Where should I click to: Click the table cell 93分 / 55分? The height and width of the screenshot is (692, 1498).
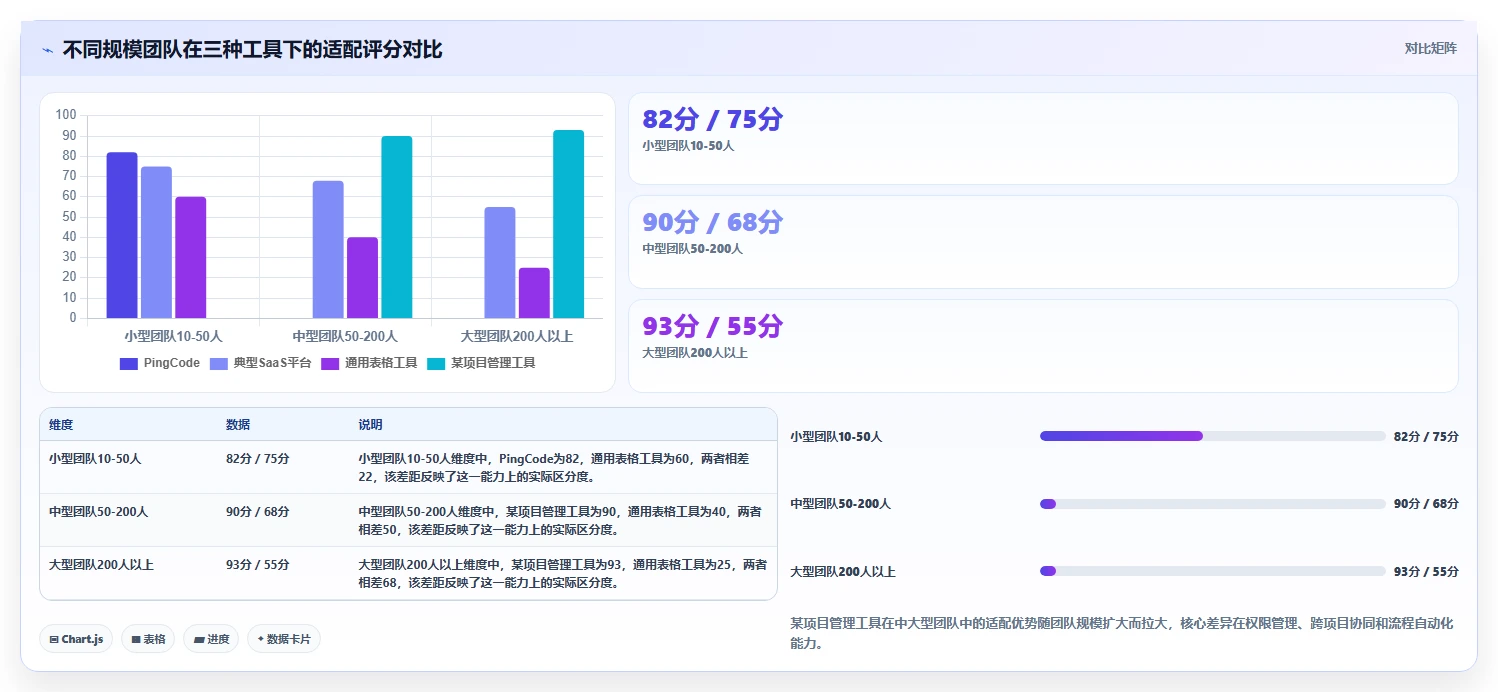pos(258,565)
